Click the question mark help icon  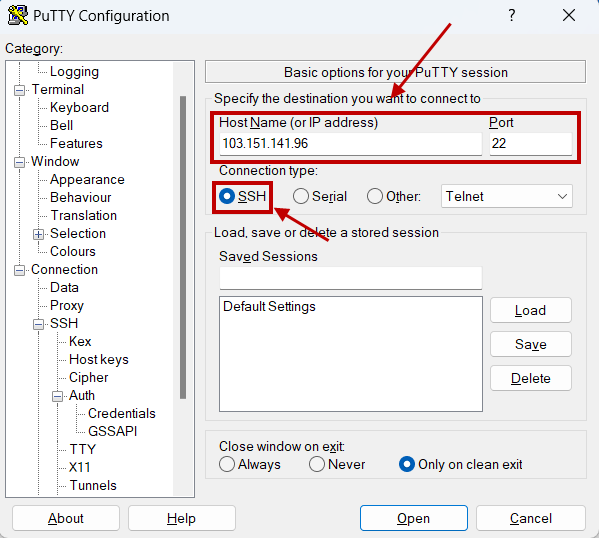pos(512,15)
